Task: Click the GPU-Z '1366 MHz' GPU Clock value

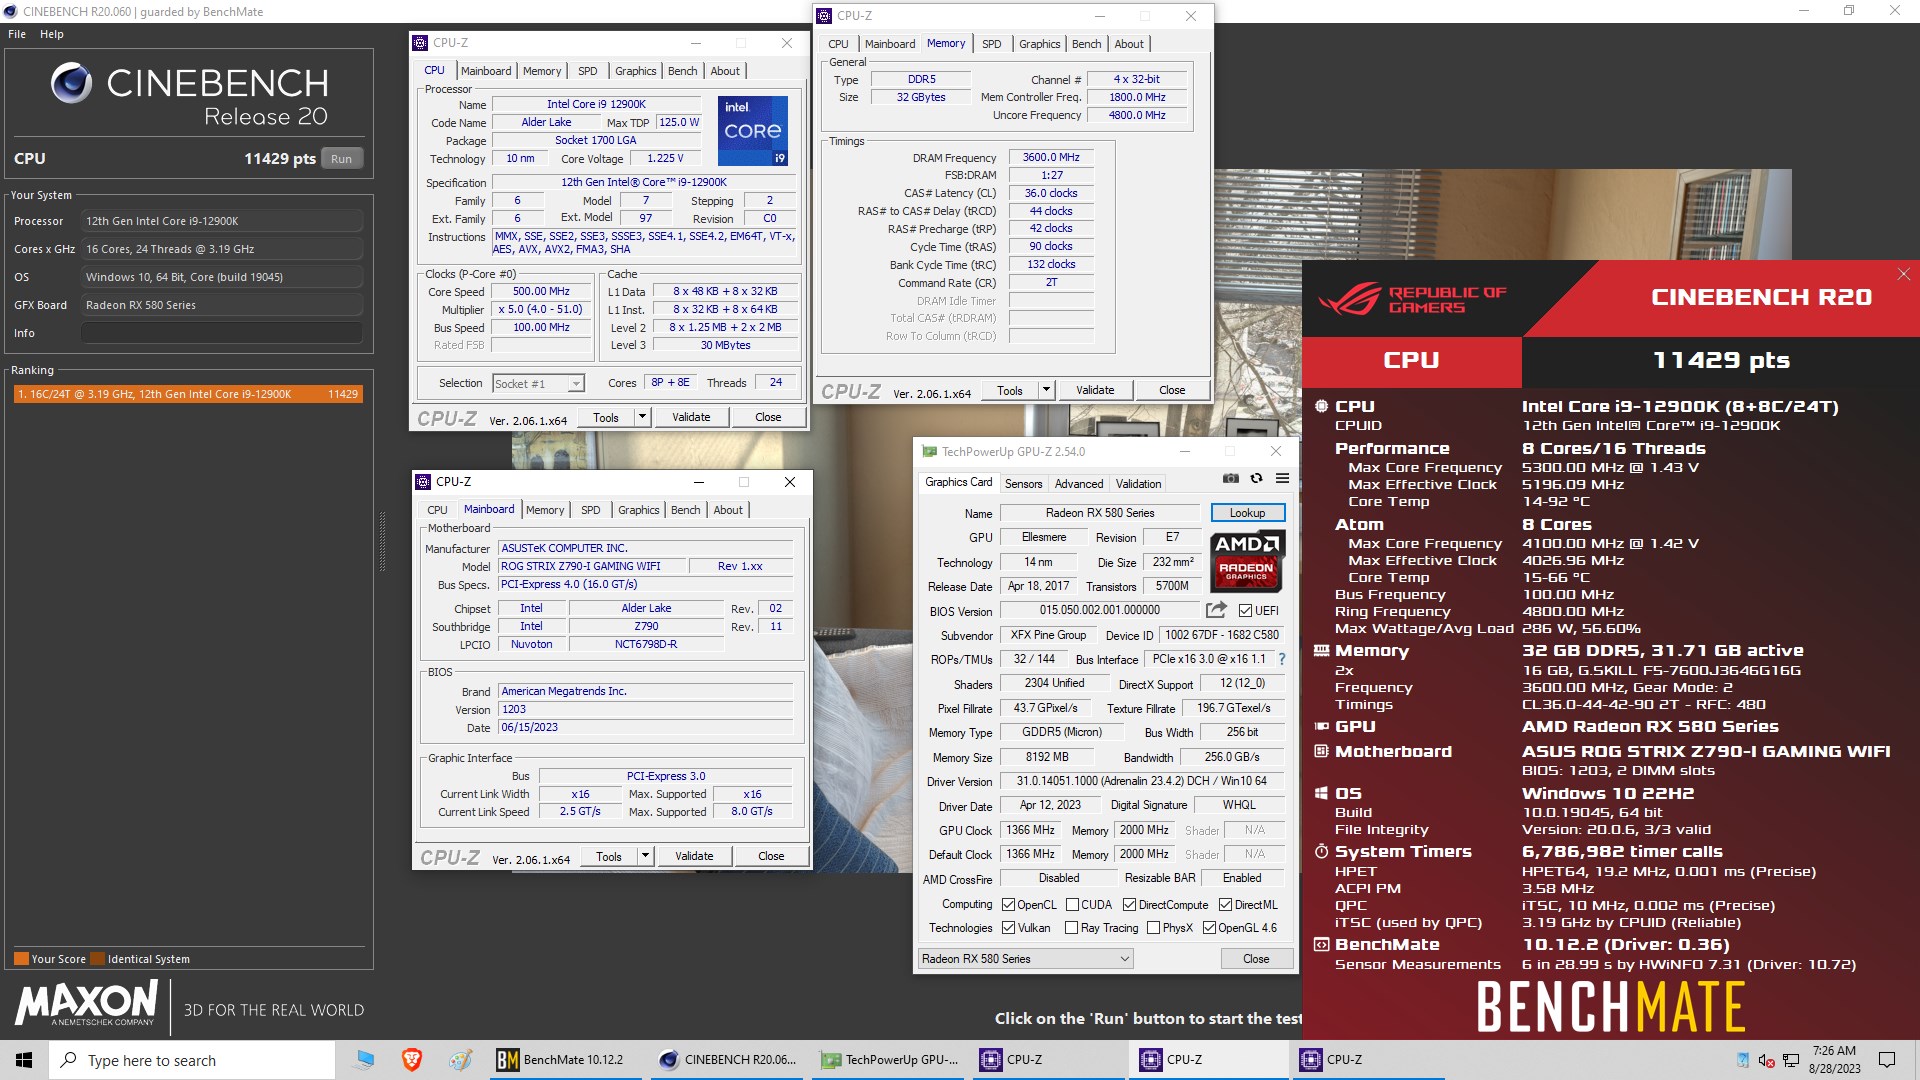Action: click(x=1030, y=830)
